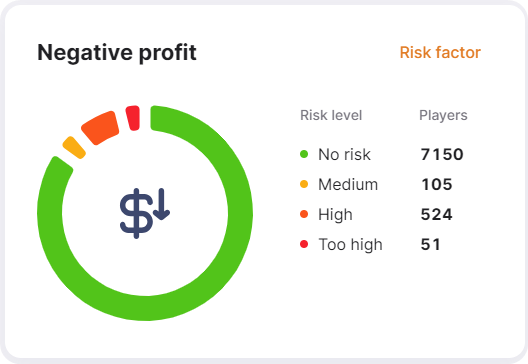Screen dimensions: 528x364
Task: Click the Negative profit title
Action: [x=117, y=53]
